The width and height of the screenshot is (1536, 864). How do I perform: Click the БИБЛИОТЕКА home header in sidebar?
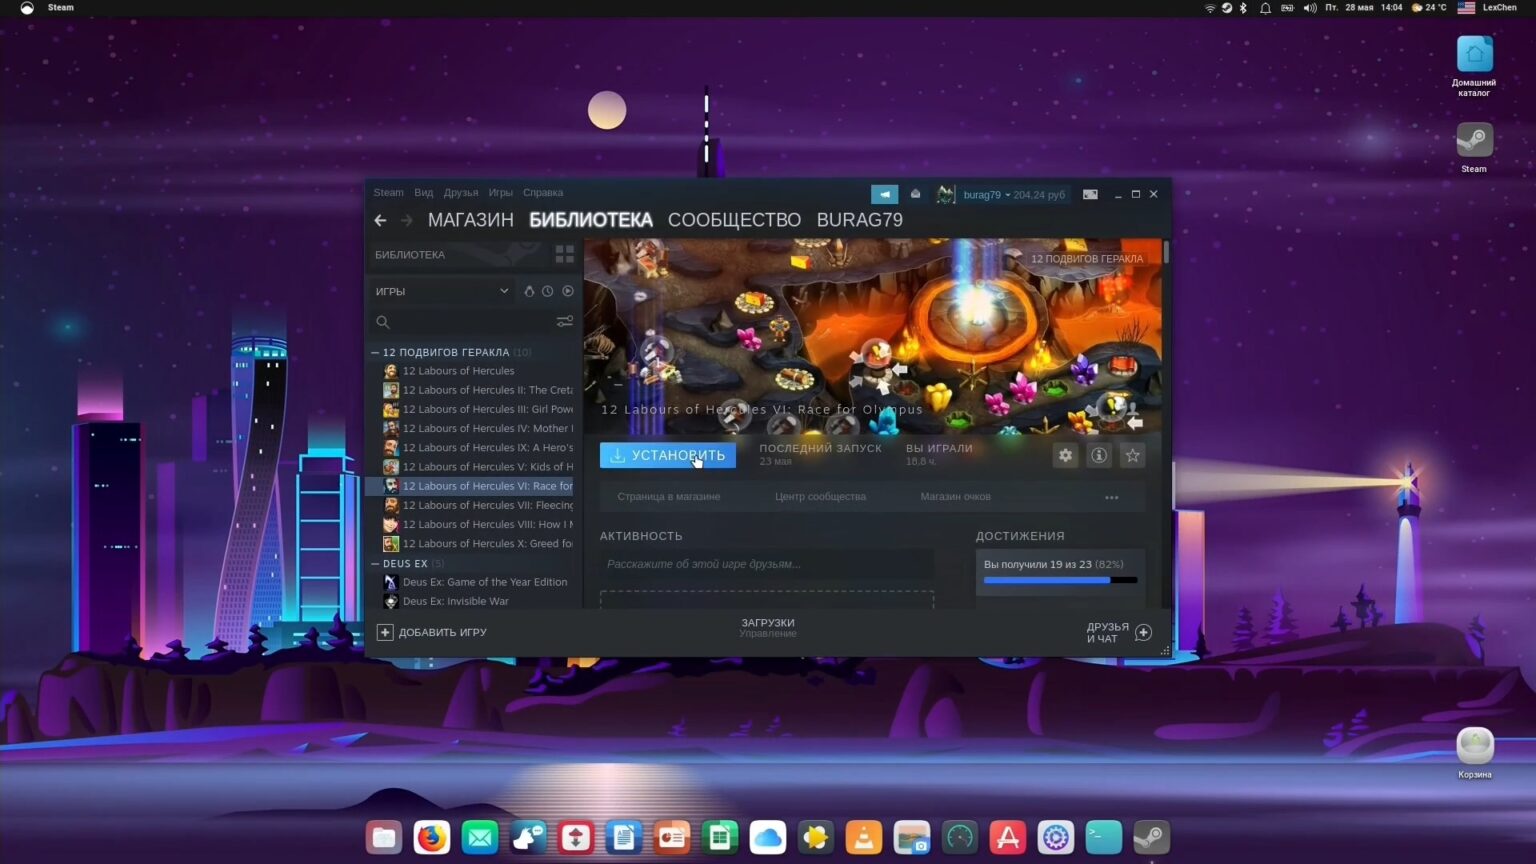pos(410,255)
